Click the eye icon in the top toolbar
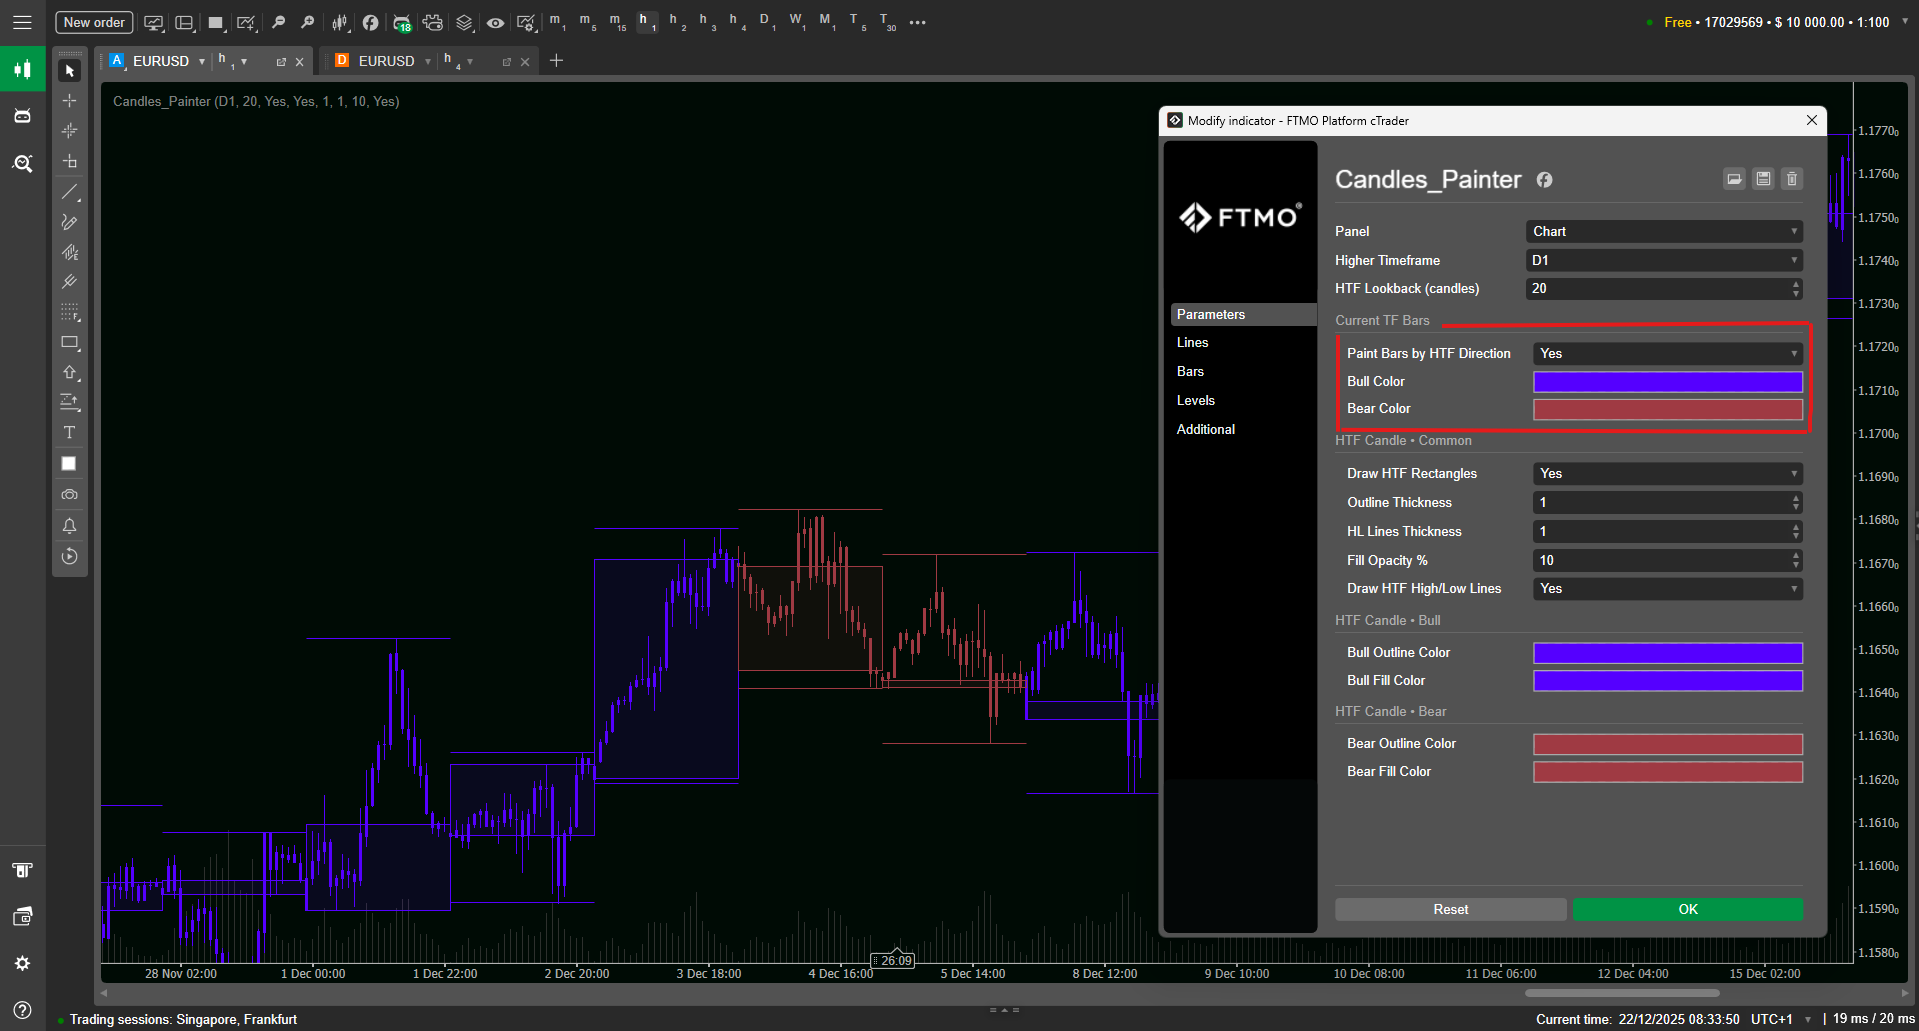Screen dimensions: 1919x1031 tap(495, 22)
